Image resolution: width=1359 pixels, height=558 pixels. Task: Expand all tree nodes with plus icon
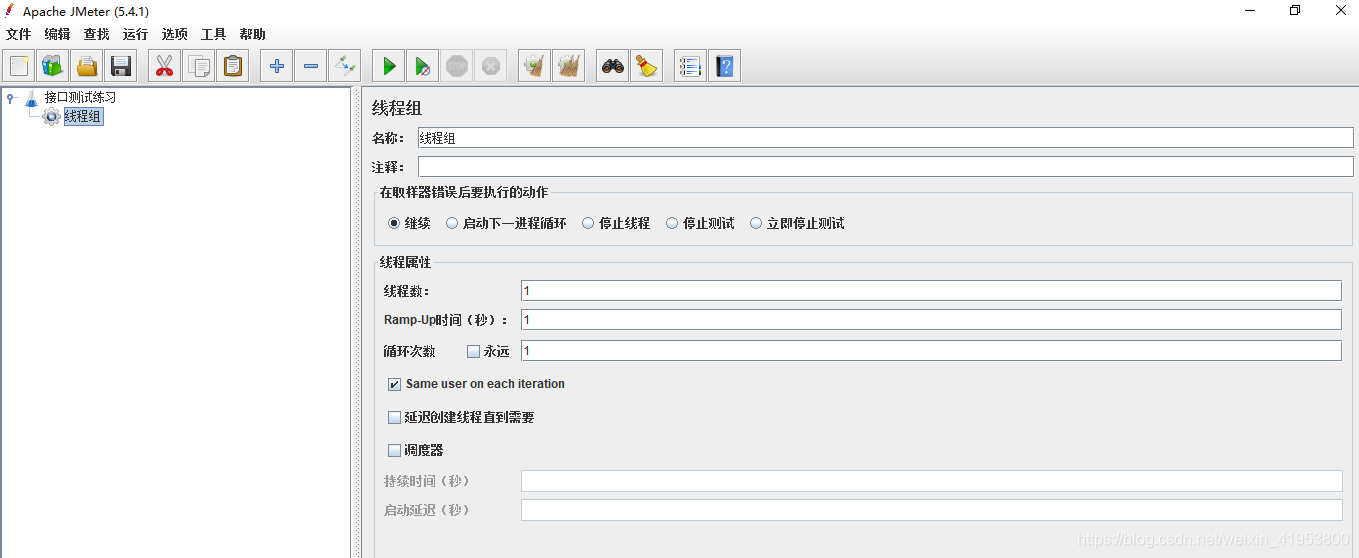277,66
